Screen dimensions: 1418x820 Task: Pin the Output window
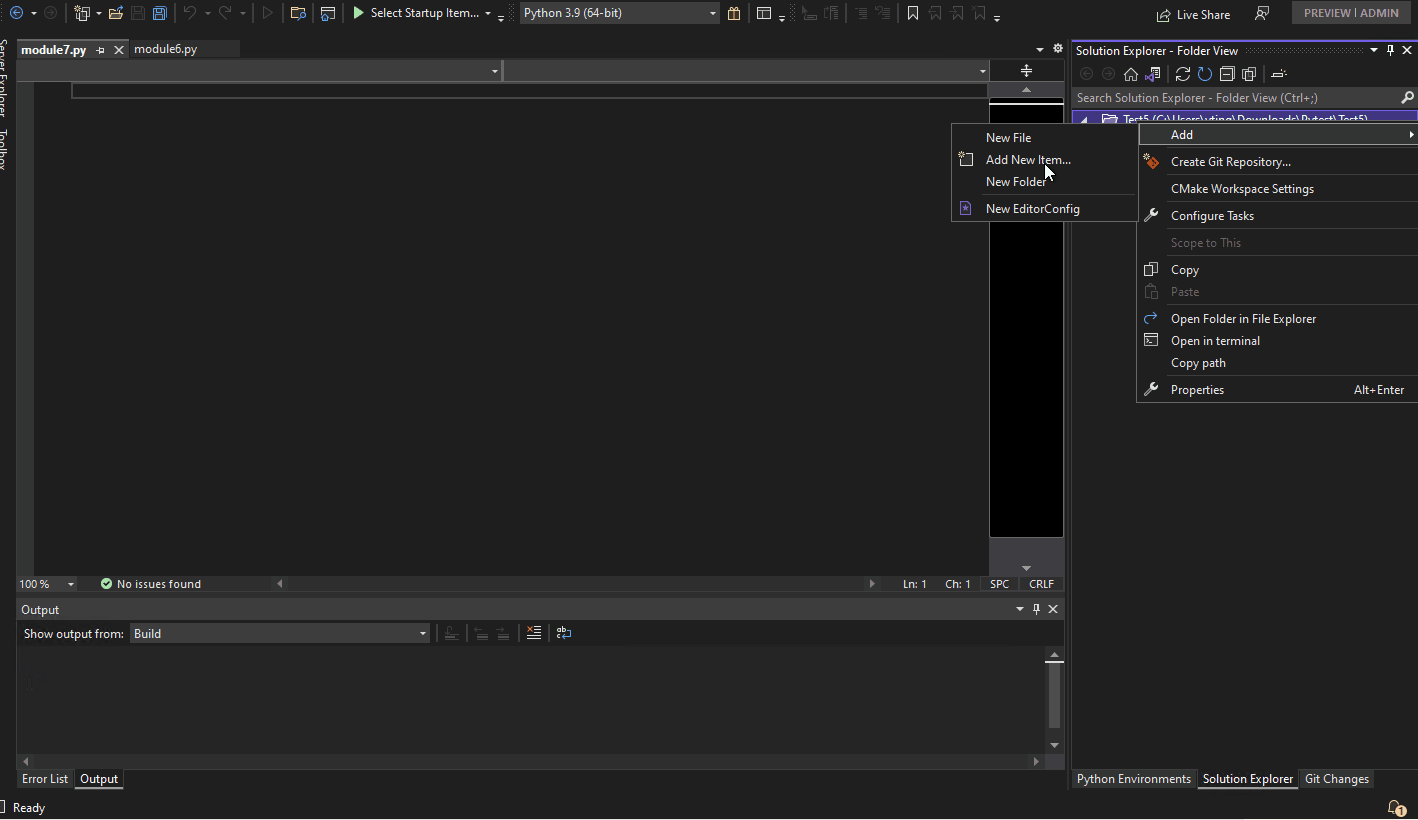click(1035, 608)
